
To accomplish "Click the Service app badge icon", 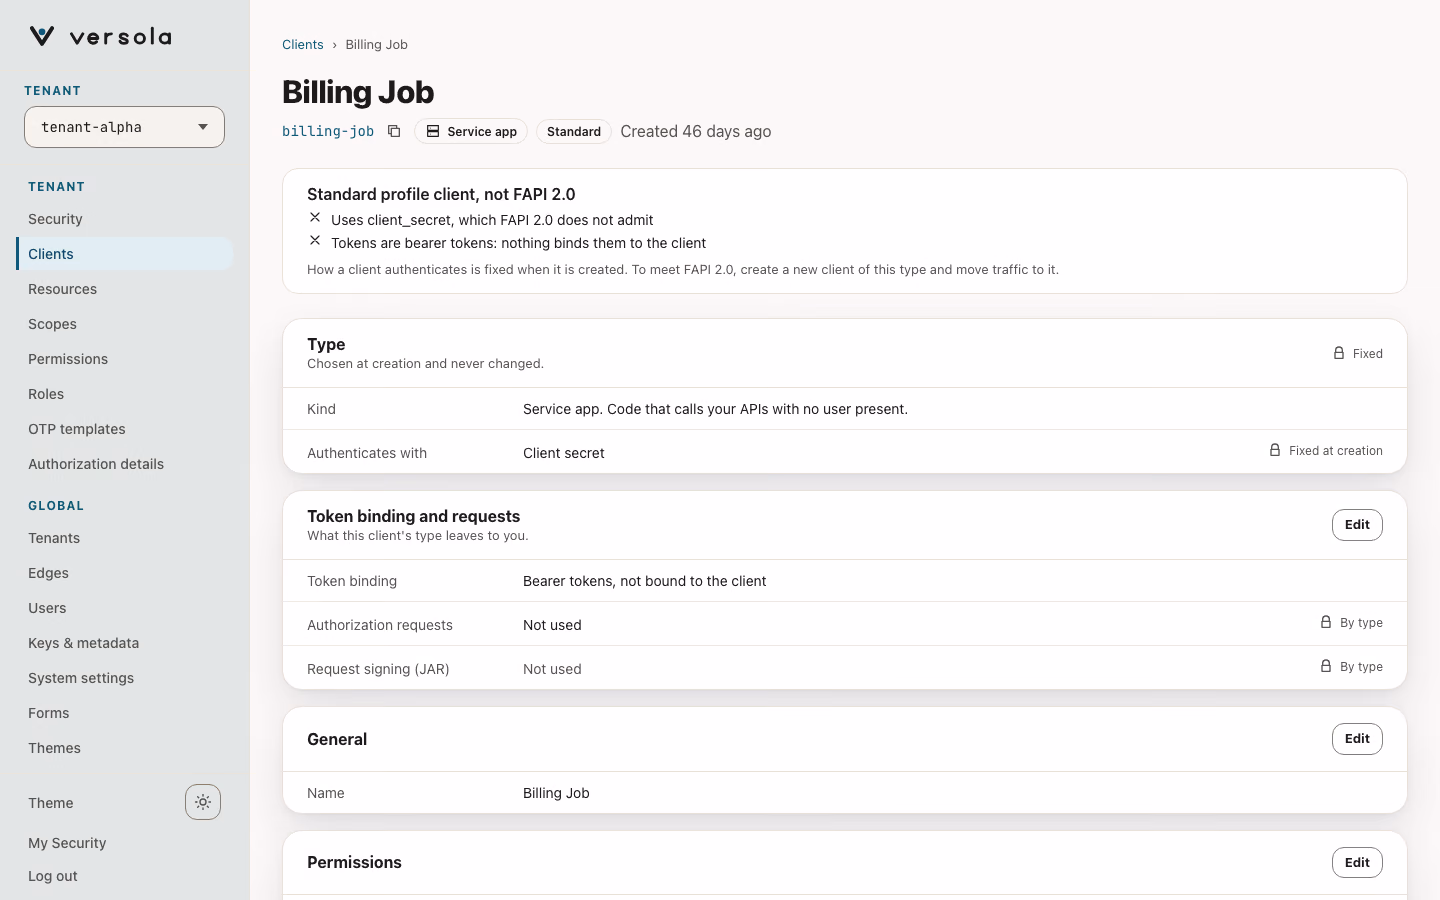I will tap(433, 131).
